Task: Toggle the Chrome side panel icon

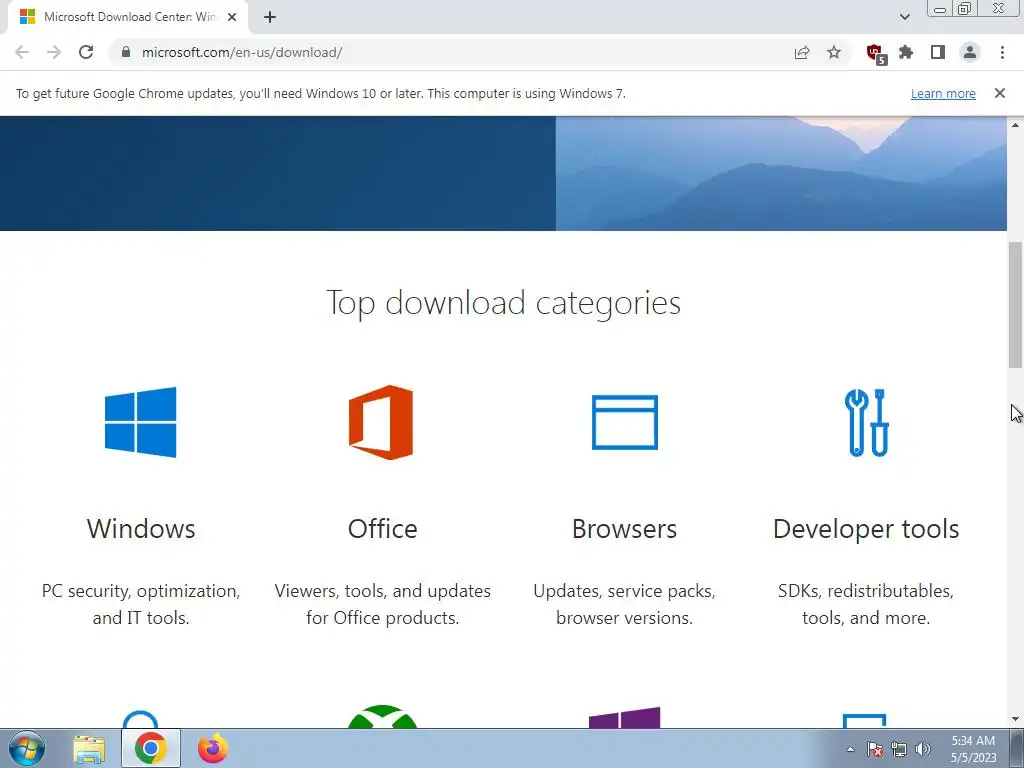Action: 938,52
